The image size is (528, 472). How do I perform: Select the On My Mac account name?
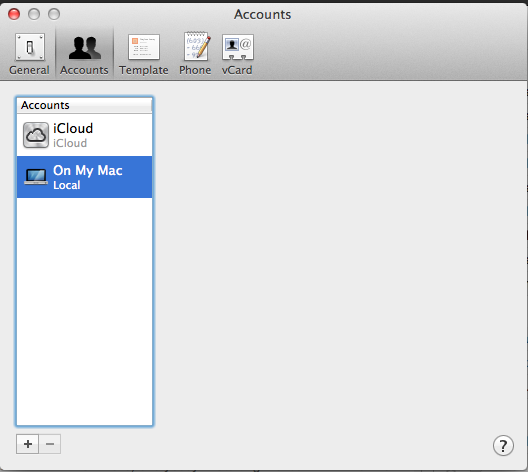coord(88,171)
